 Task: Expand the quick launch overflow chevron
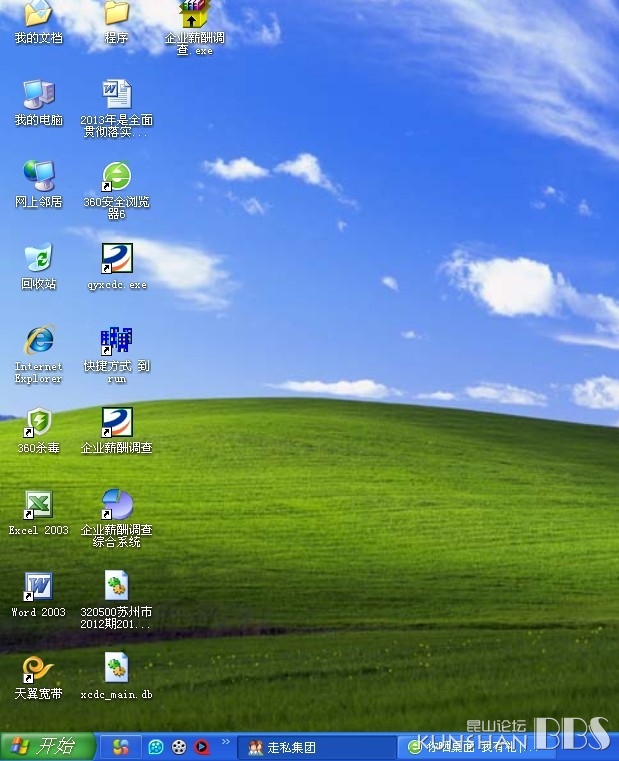(x=225, y=742)
